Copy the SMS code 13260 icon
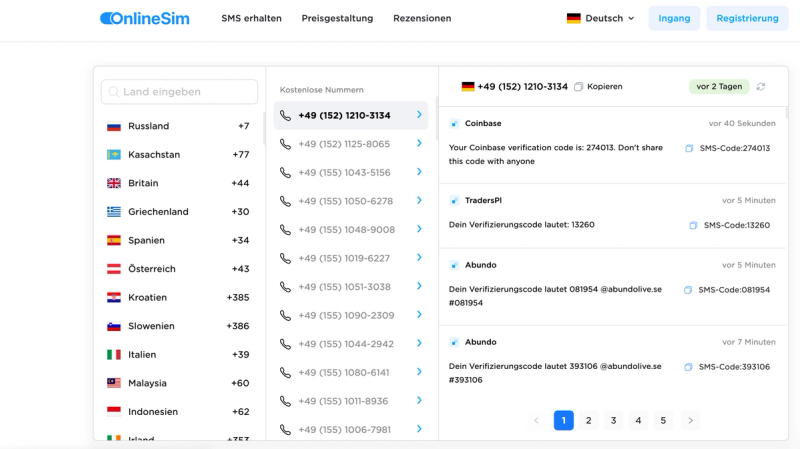The height and width of the screenshot is (449, 800). click(693, 225)
